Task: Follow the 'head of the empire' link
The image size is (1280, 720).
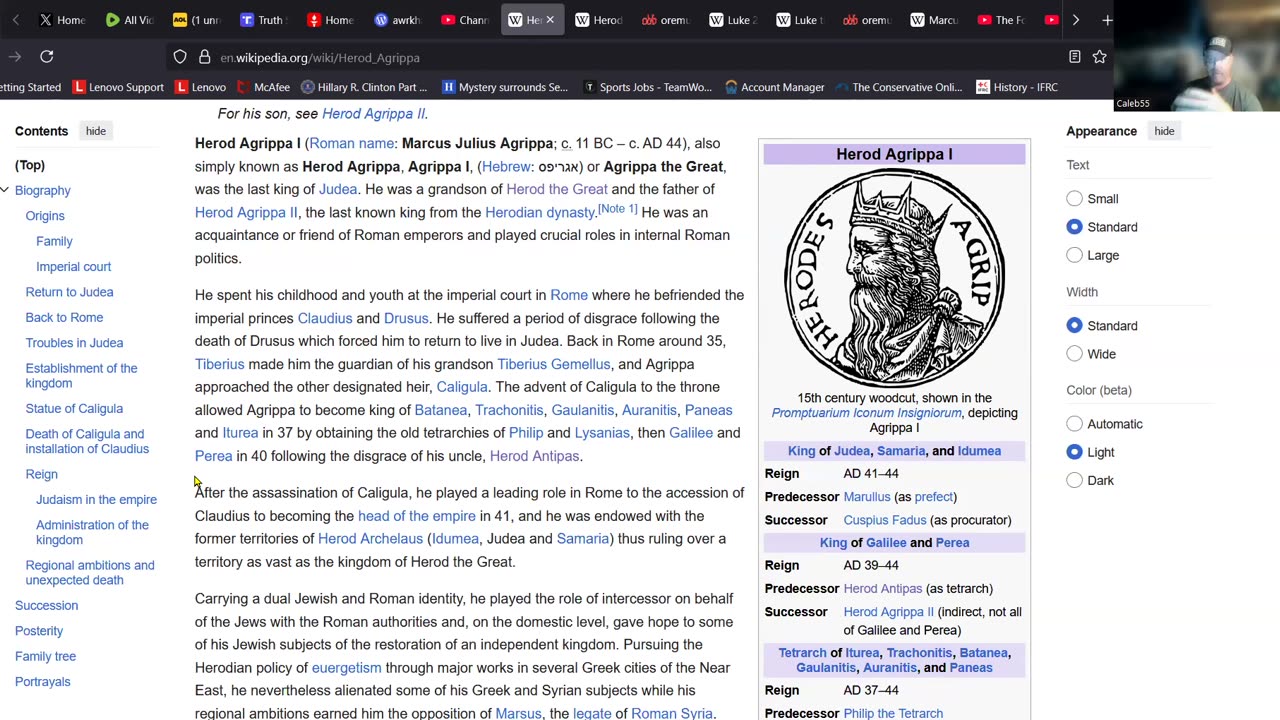Action: [417, 516]
